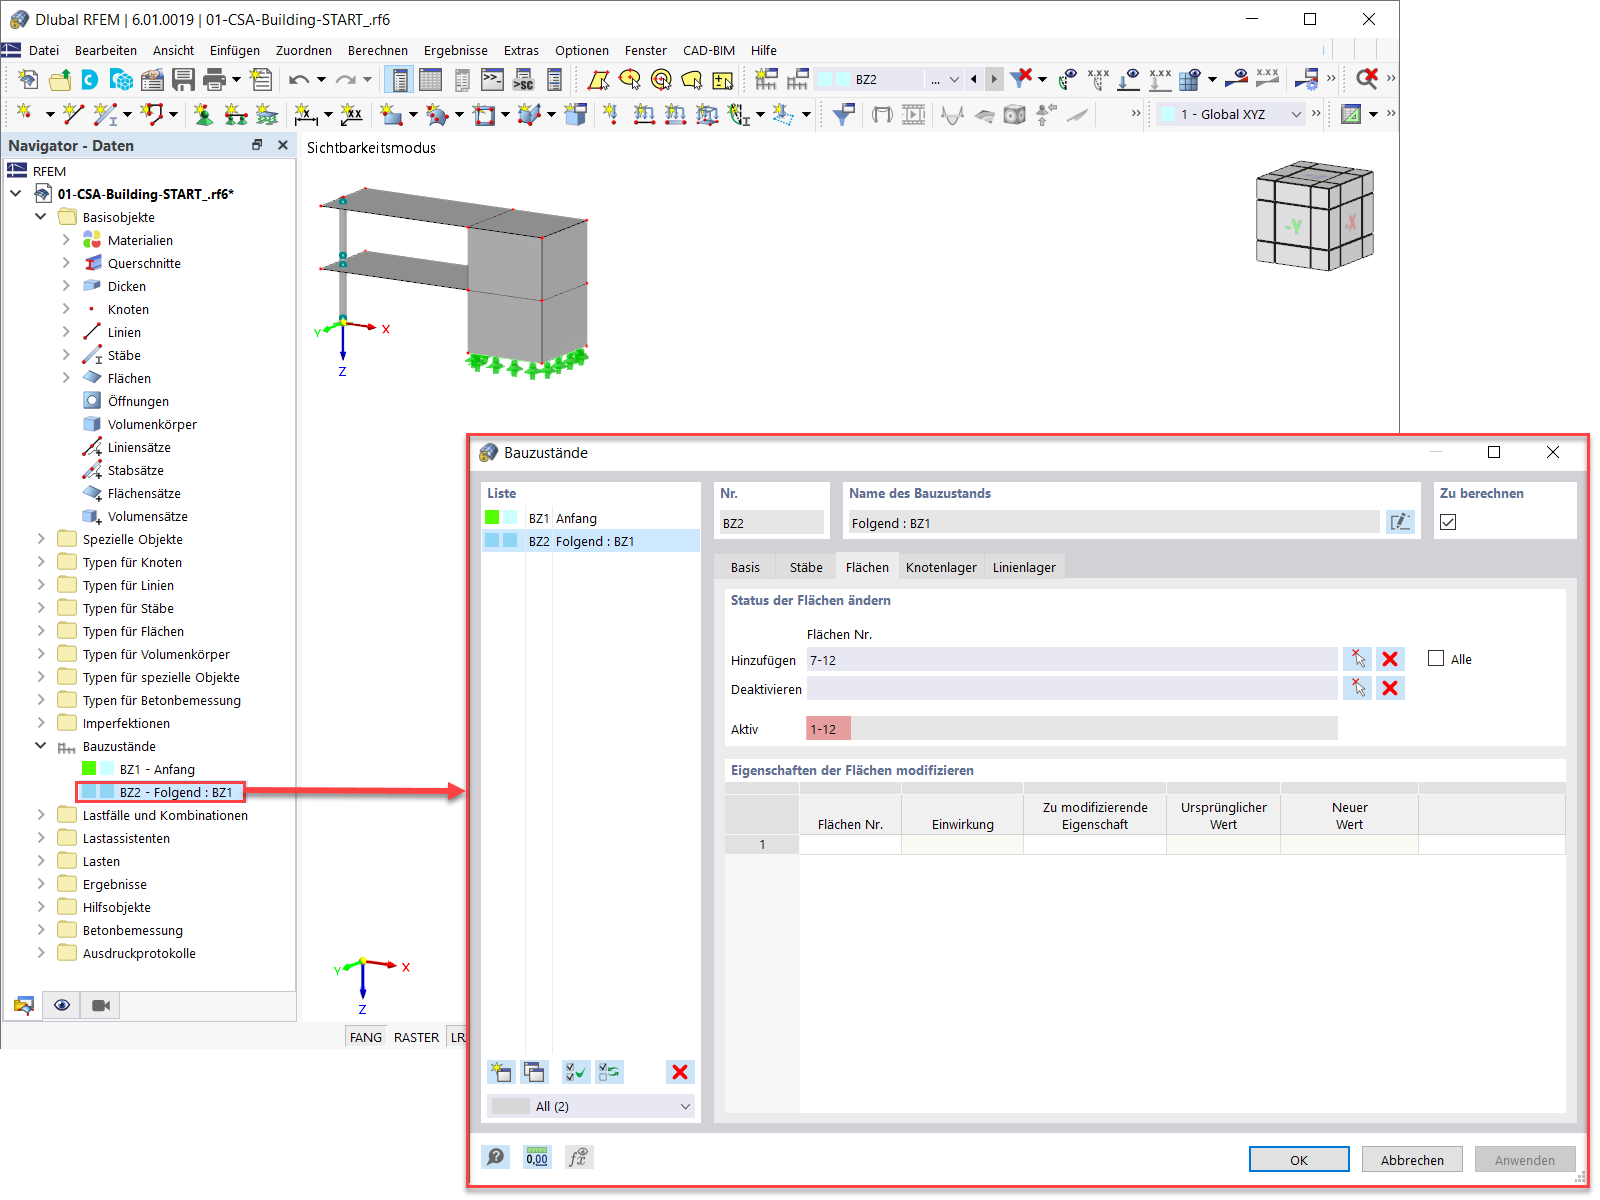This screenshot has height=1200, width=1600.
Task: Toggle the table view icon in toolbar
Action: 431,79
